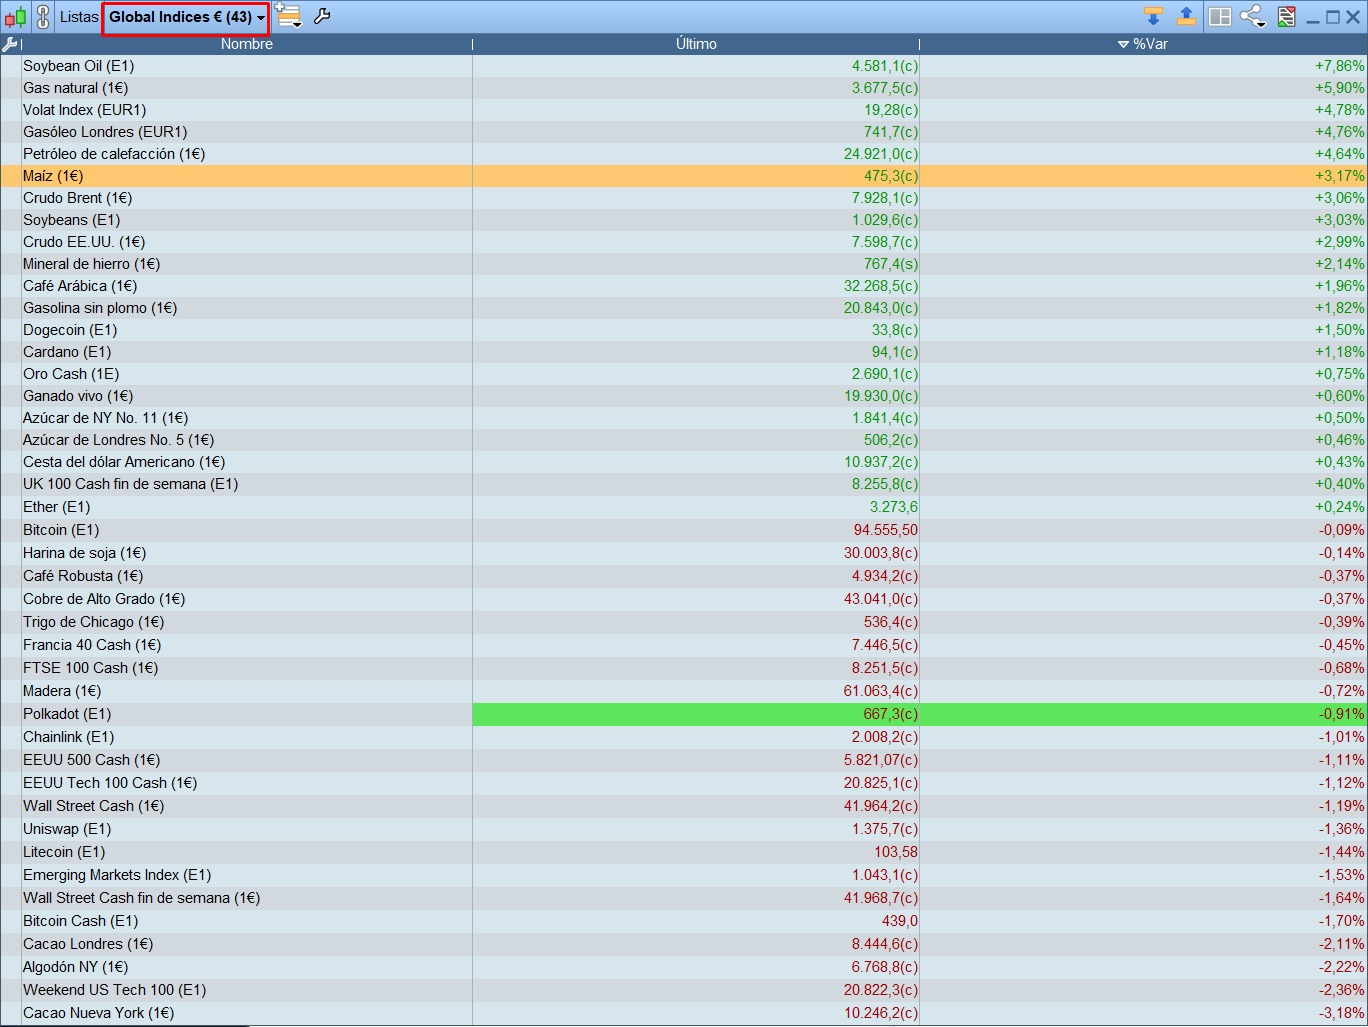Select Cobre de Alto Grado (1€)
This screenshot has width=1368, height=1027.
tap(104, 599)
